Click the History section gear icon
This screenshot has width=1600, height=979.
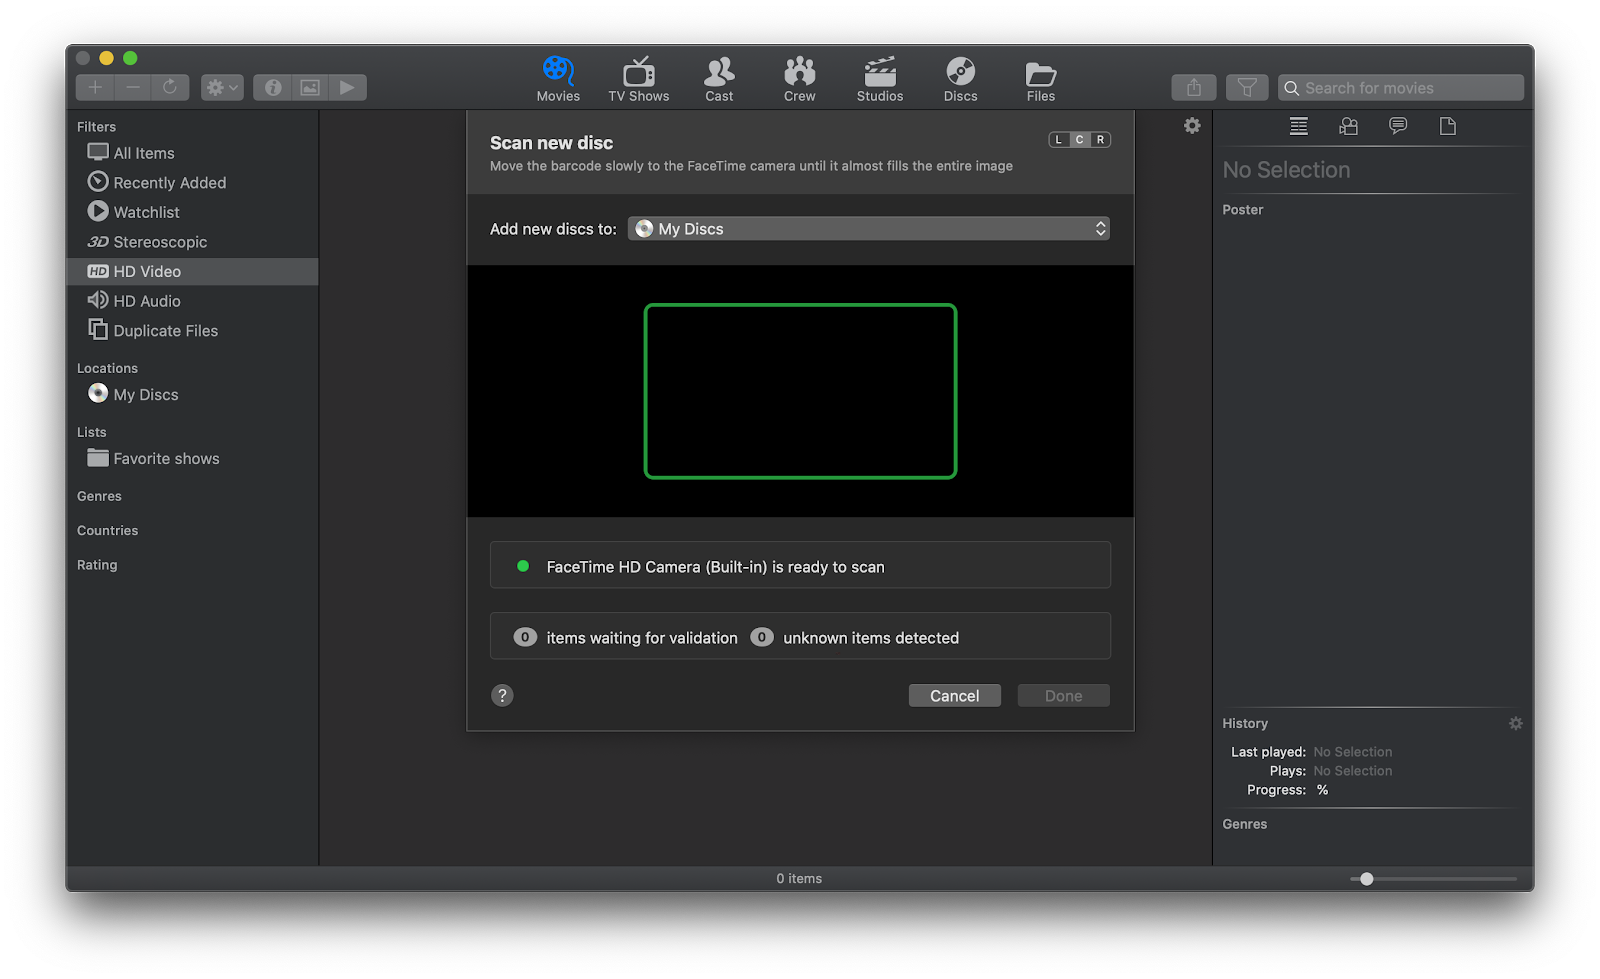[1516, 723]
